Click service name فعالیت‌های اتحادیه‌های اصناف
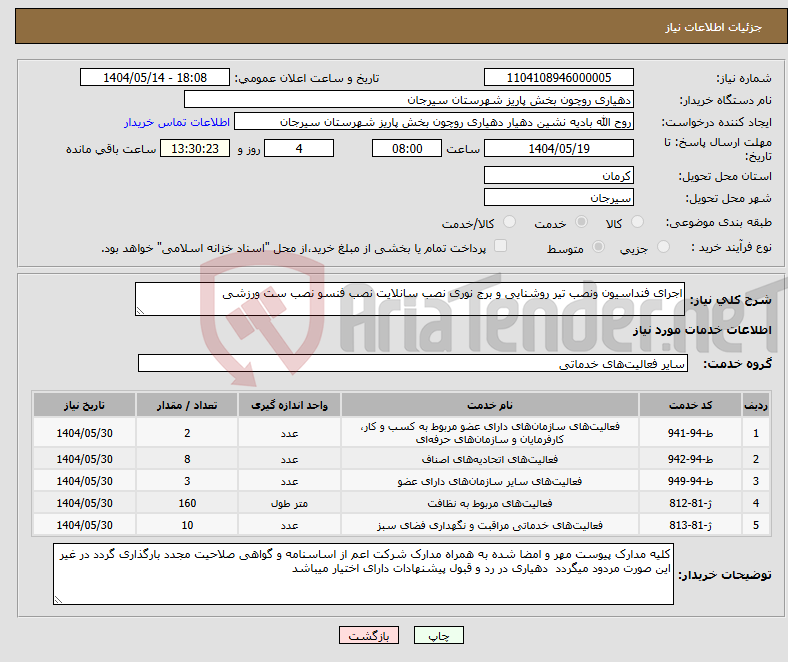Image resolution: width=788 pixels, height=662 pixels. [490, 459]
